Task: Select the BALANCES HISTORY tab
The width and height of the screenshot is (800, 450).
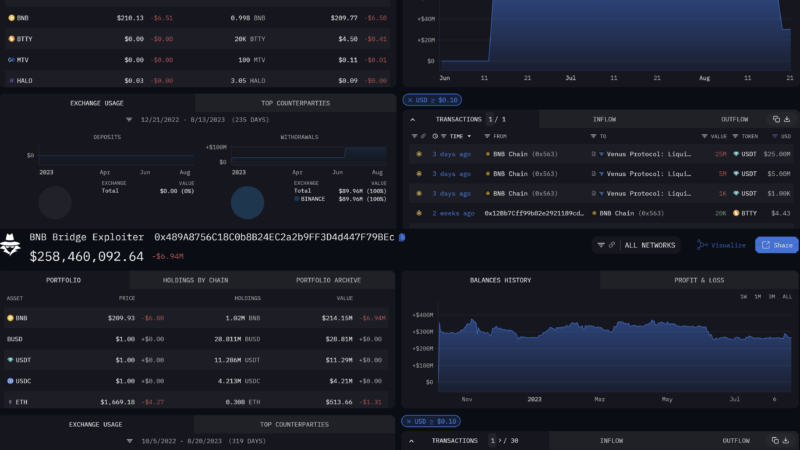Action: point(501,280)
